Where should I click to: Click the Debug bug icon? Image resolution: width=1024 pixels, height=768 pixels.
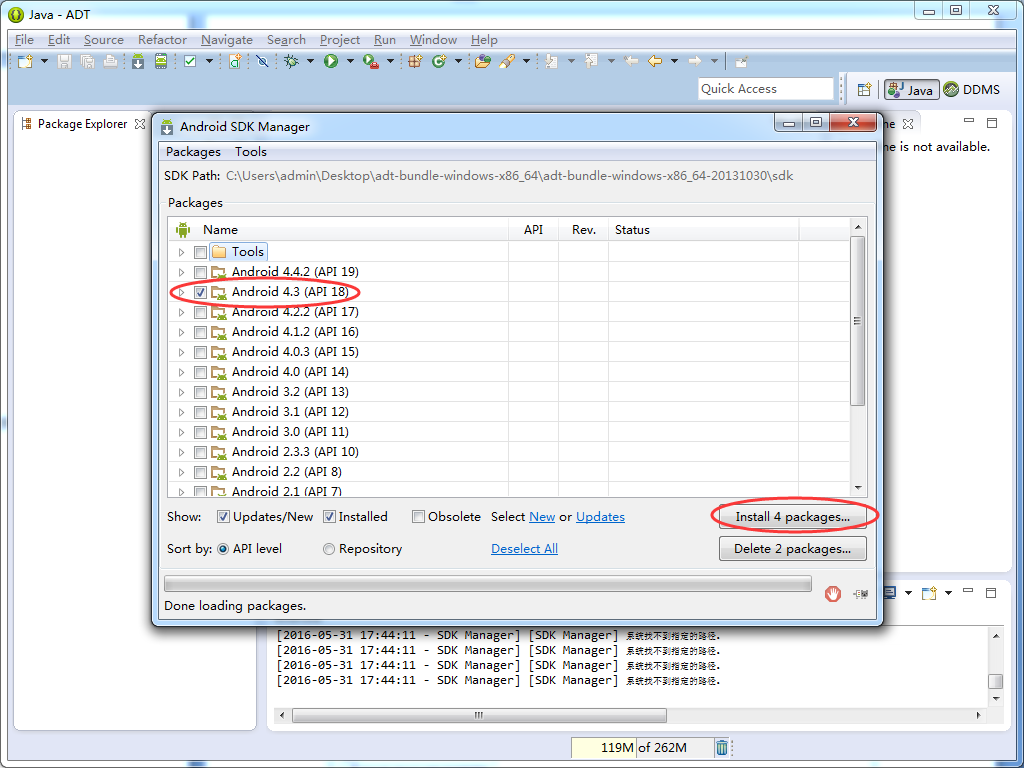pos(291,61)
